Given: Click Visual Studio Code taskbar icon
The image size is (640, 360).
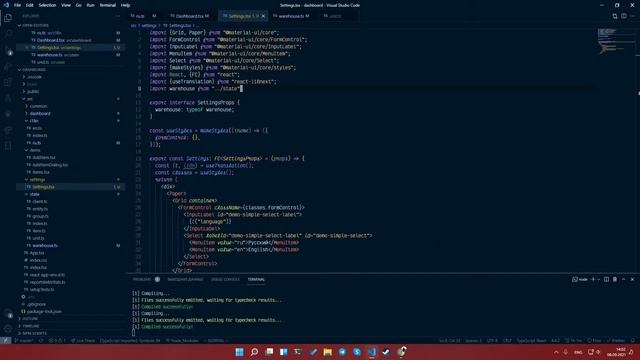Looking at the screenshot, I should click(x=371, y=352).
